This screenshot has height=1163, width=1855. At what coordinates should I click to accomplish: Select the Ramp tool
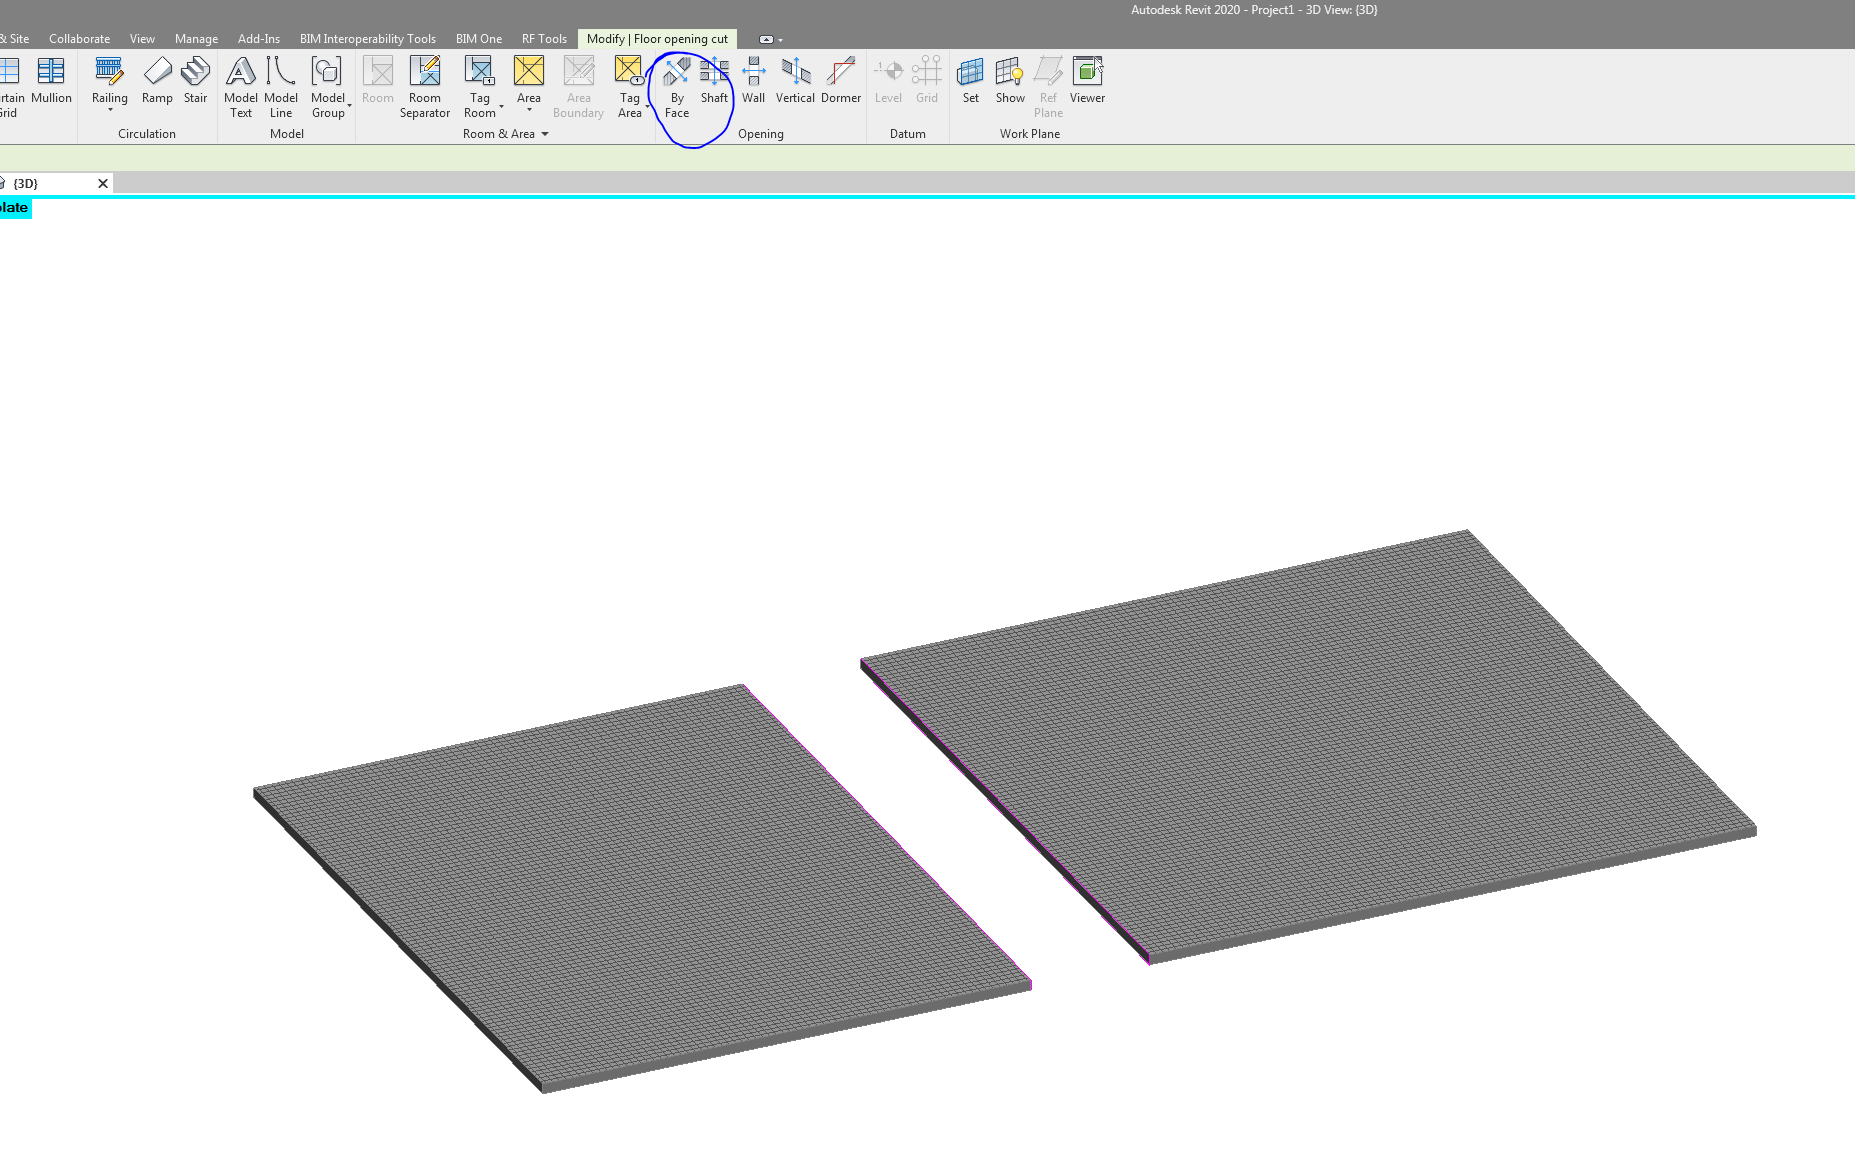pos(157,85)
